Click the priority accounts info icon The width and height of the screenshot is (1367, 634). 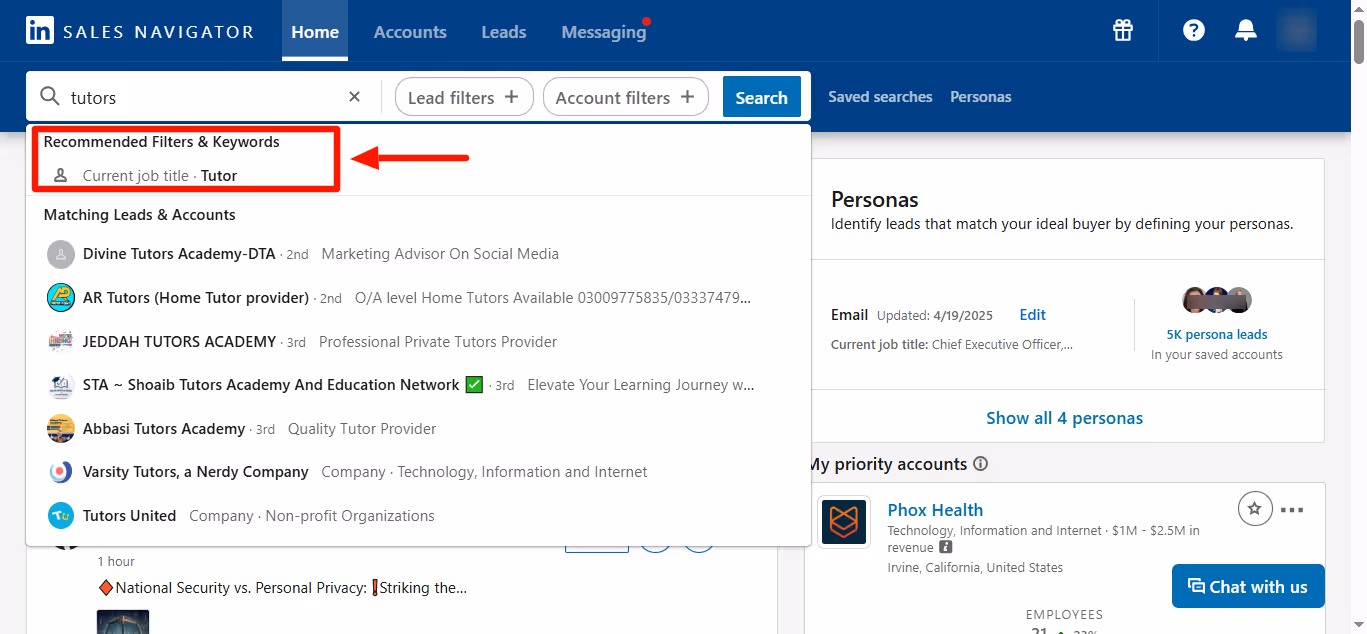[981, 464]
